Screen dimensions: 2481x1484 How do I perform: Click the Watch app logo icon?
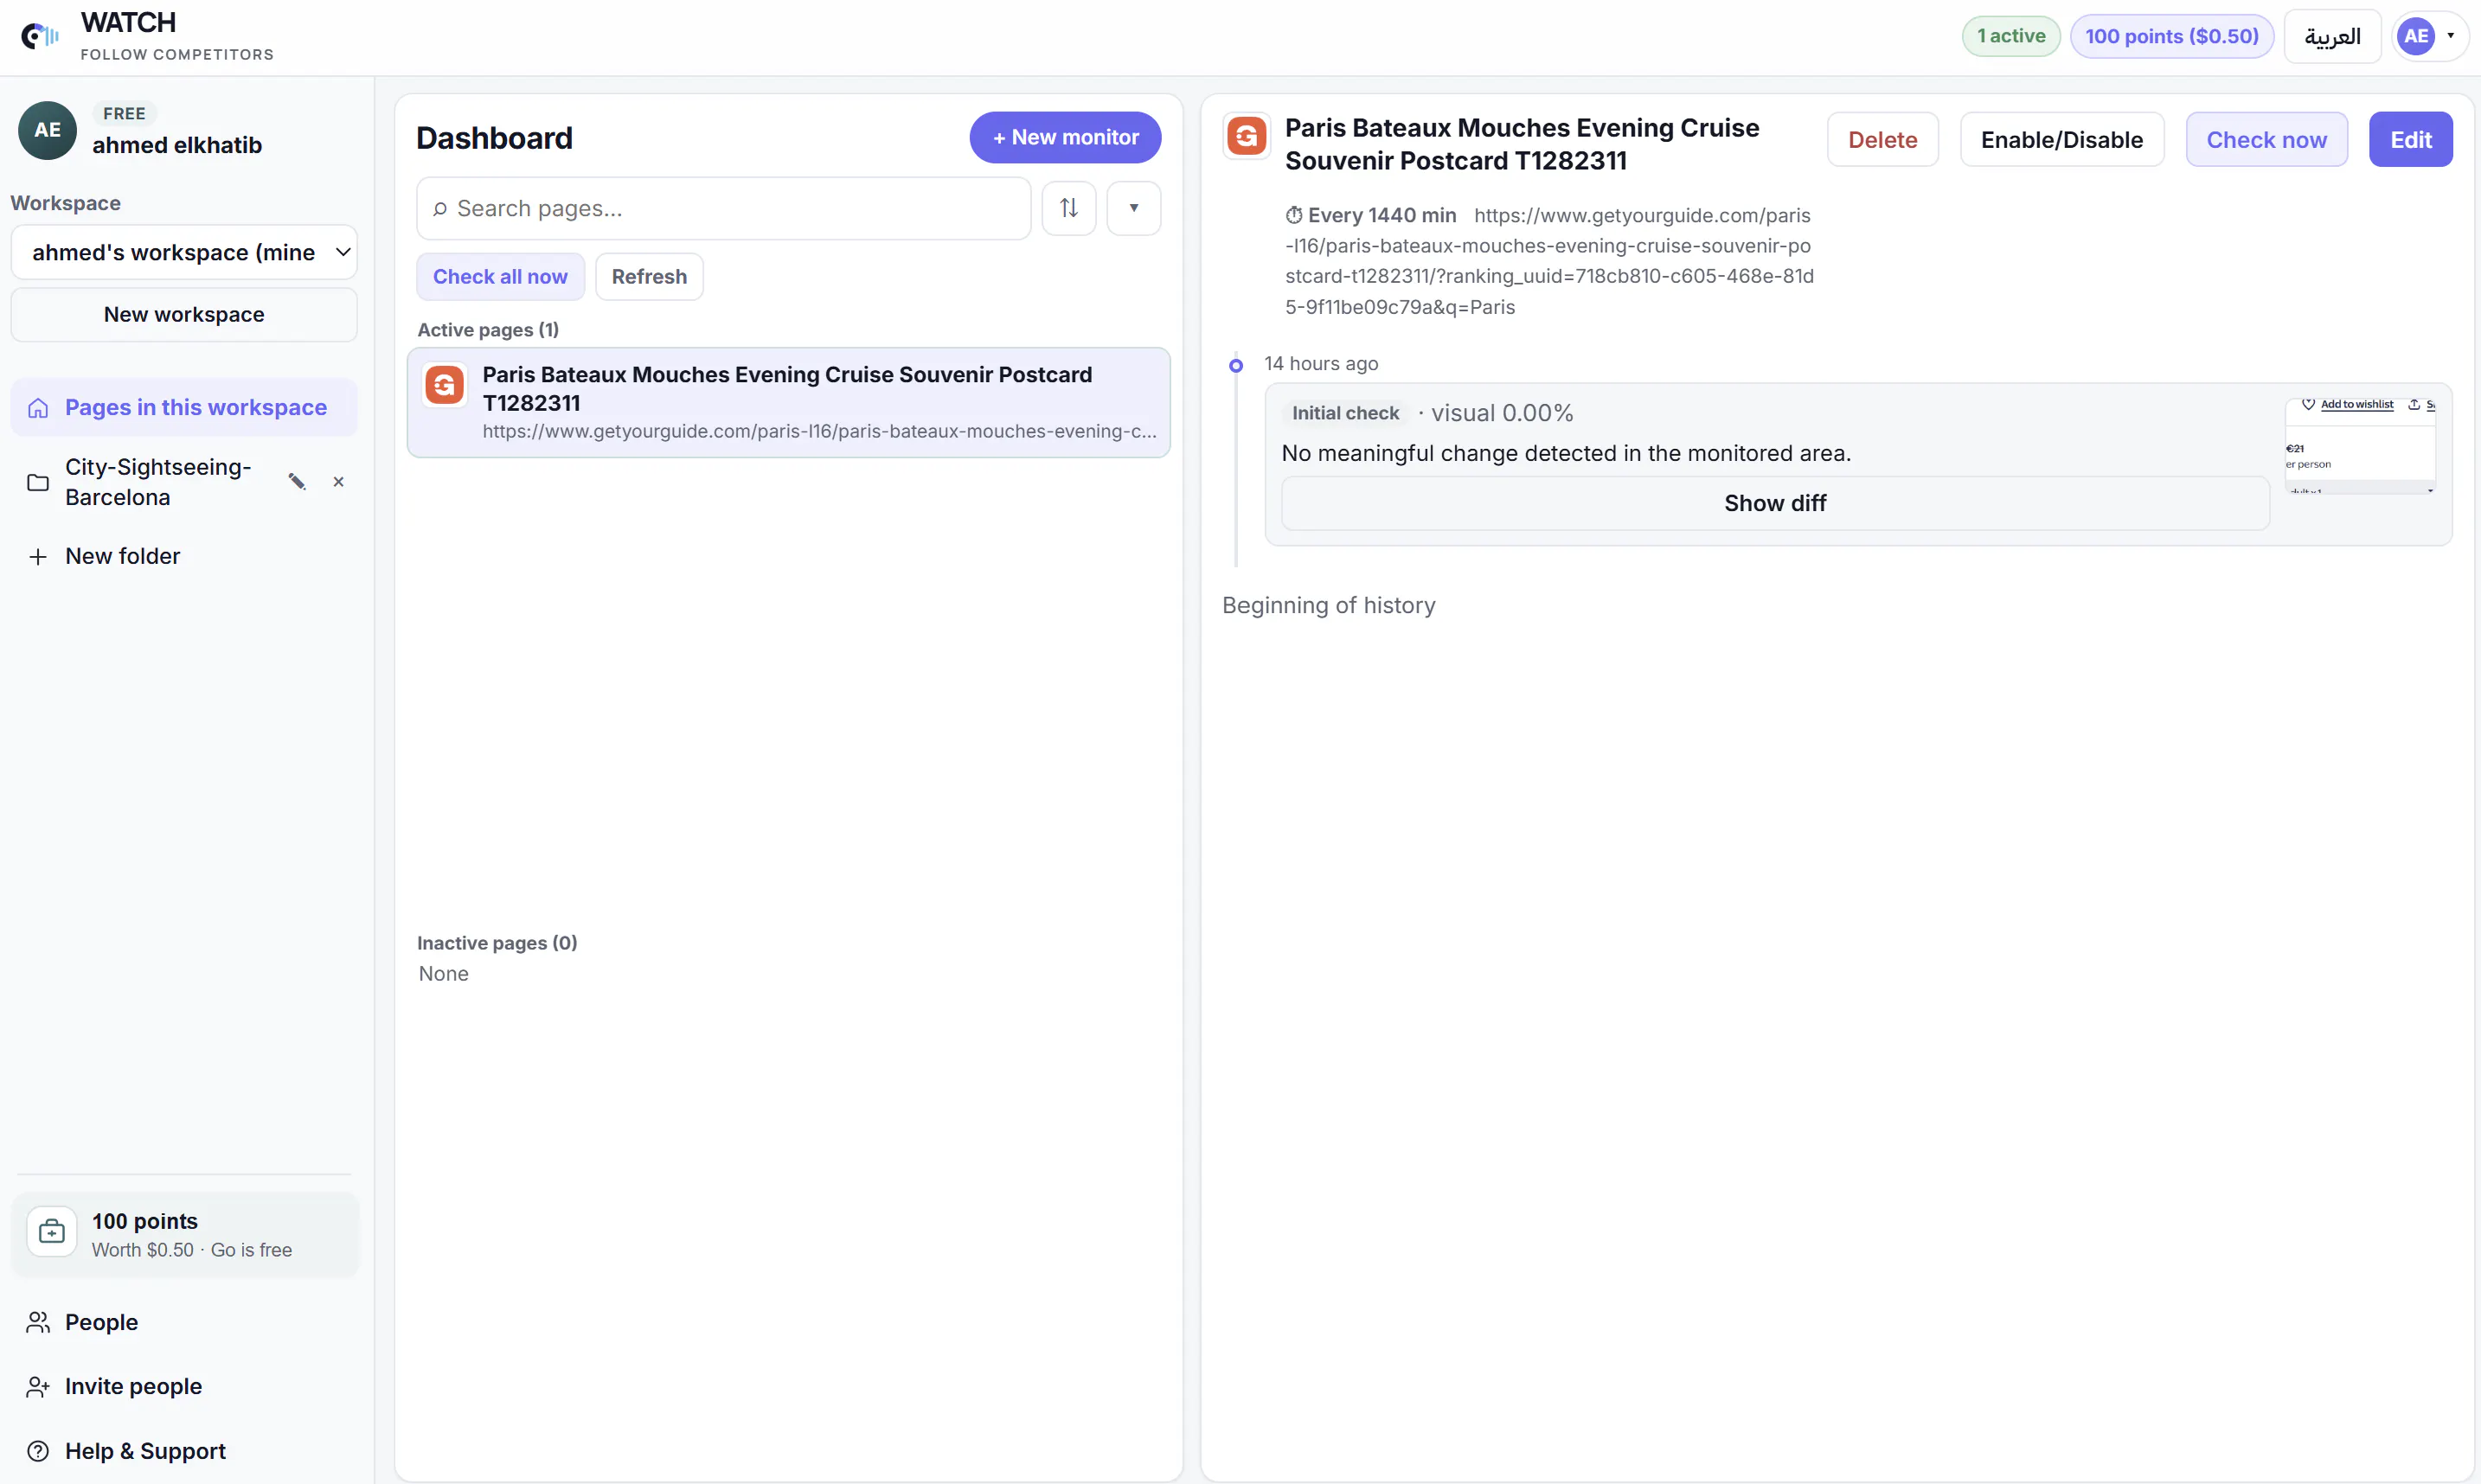[40, 37]
